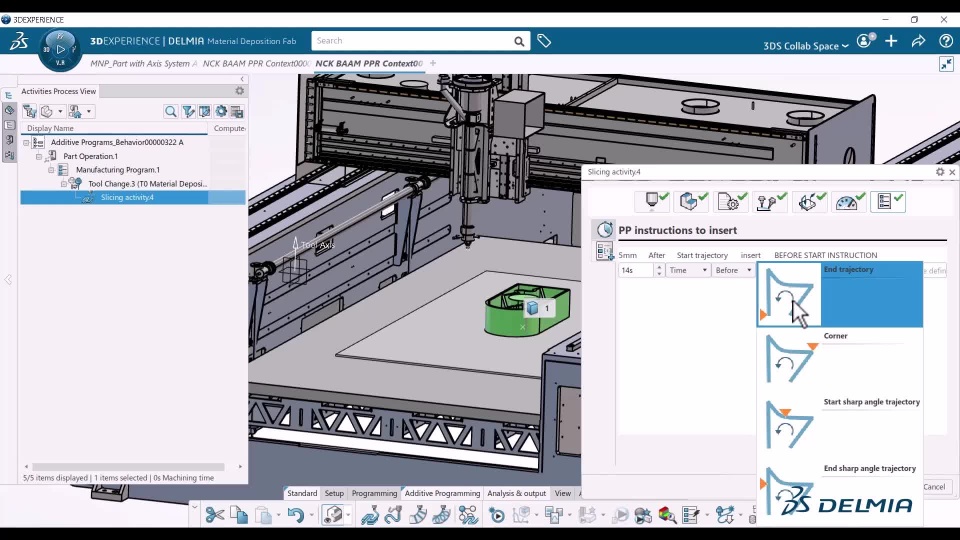Click first additive path icon in bottom toolbar
This screenshot has height=540, width=960.
(x=369, y=515)
